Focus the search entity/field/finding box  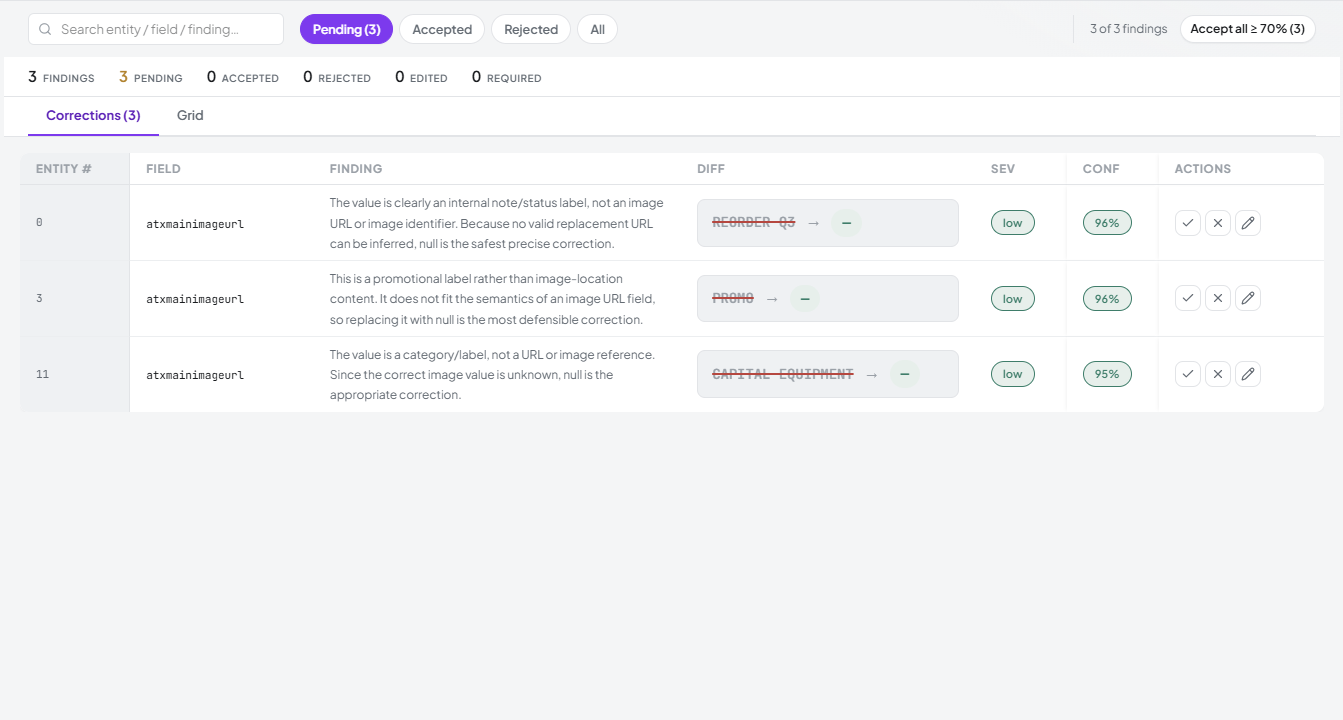tap(156, 29)
